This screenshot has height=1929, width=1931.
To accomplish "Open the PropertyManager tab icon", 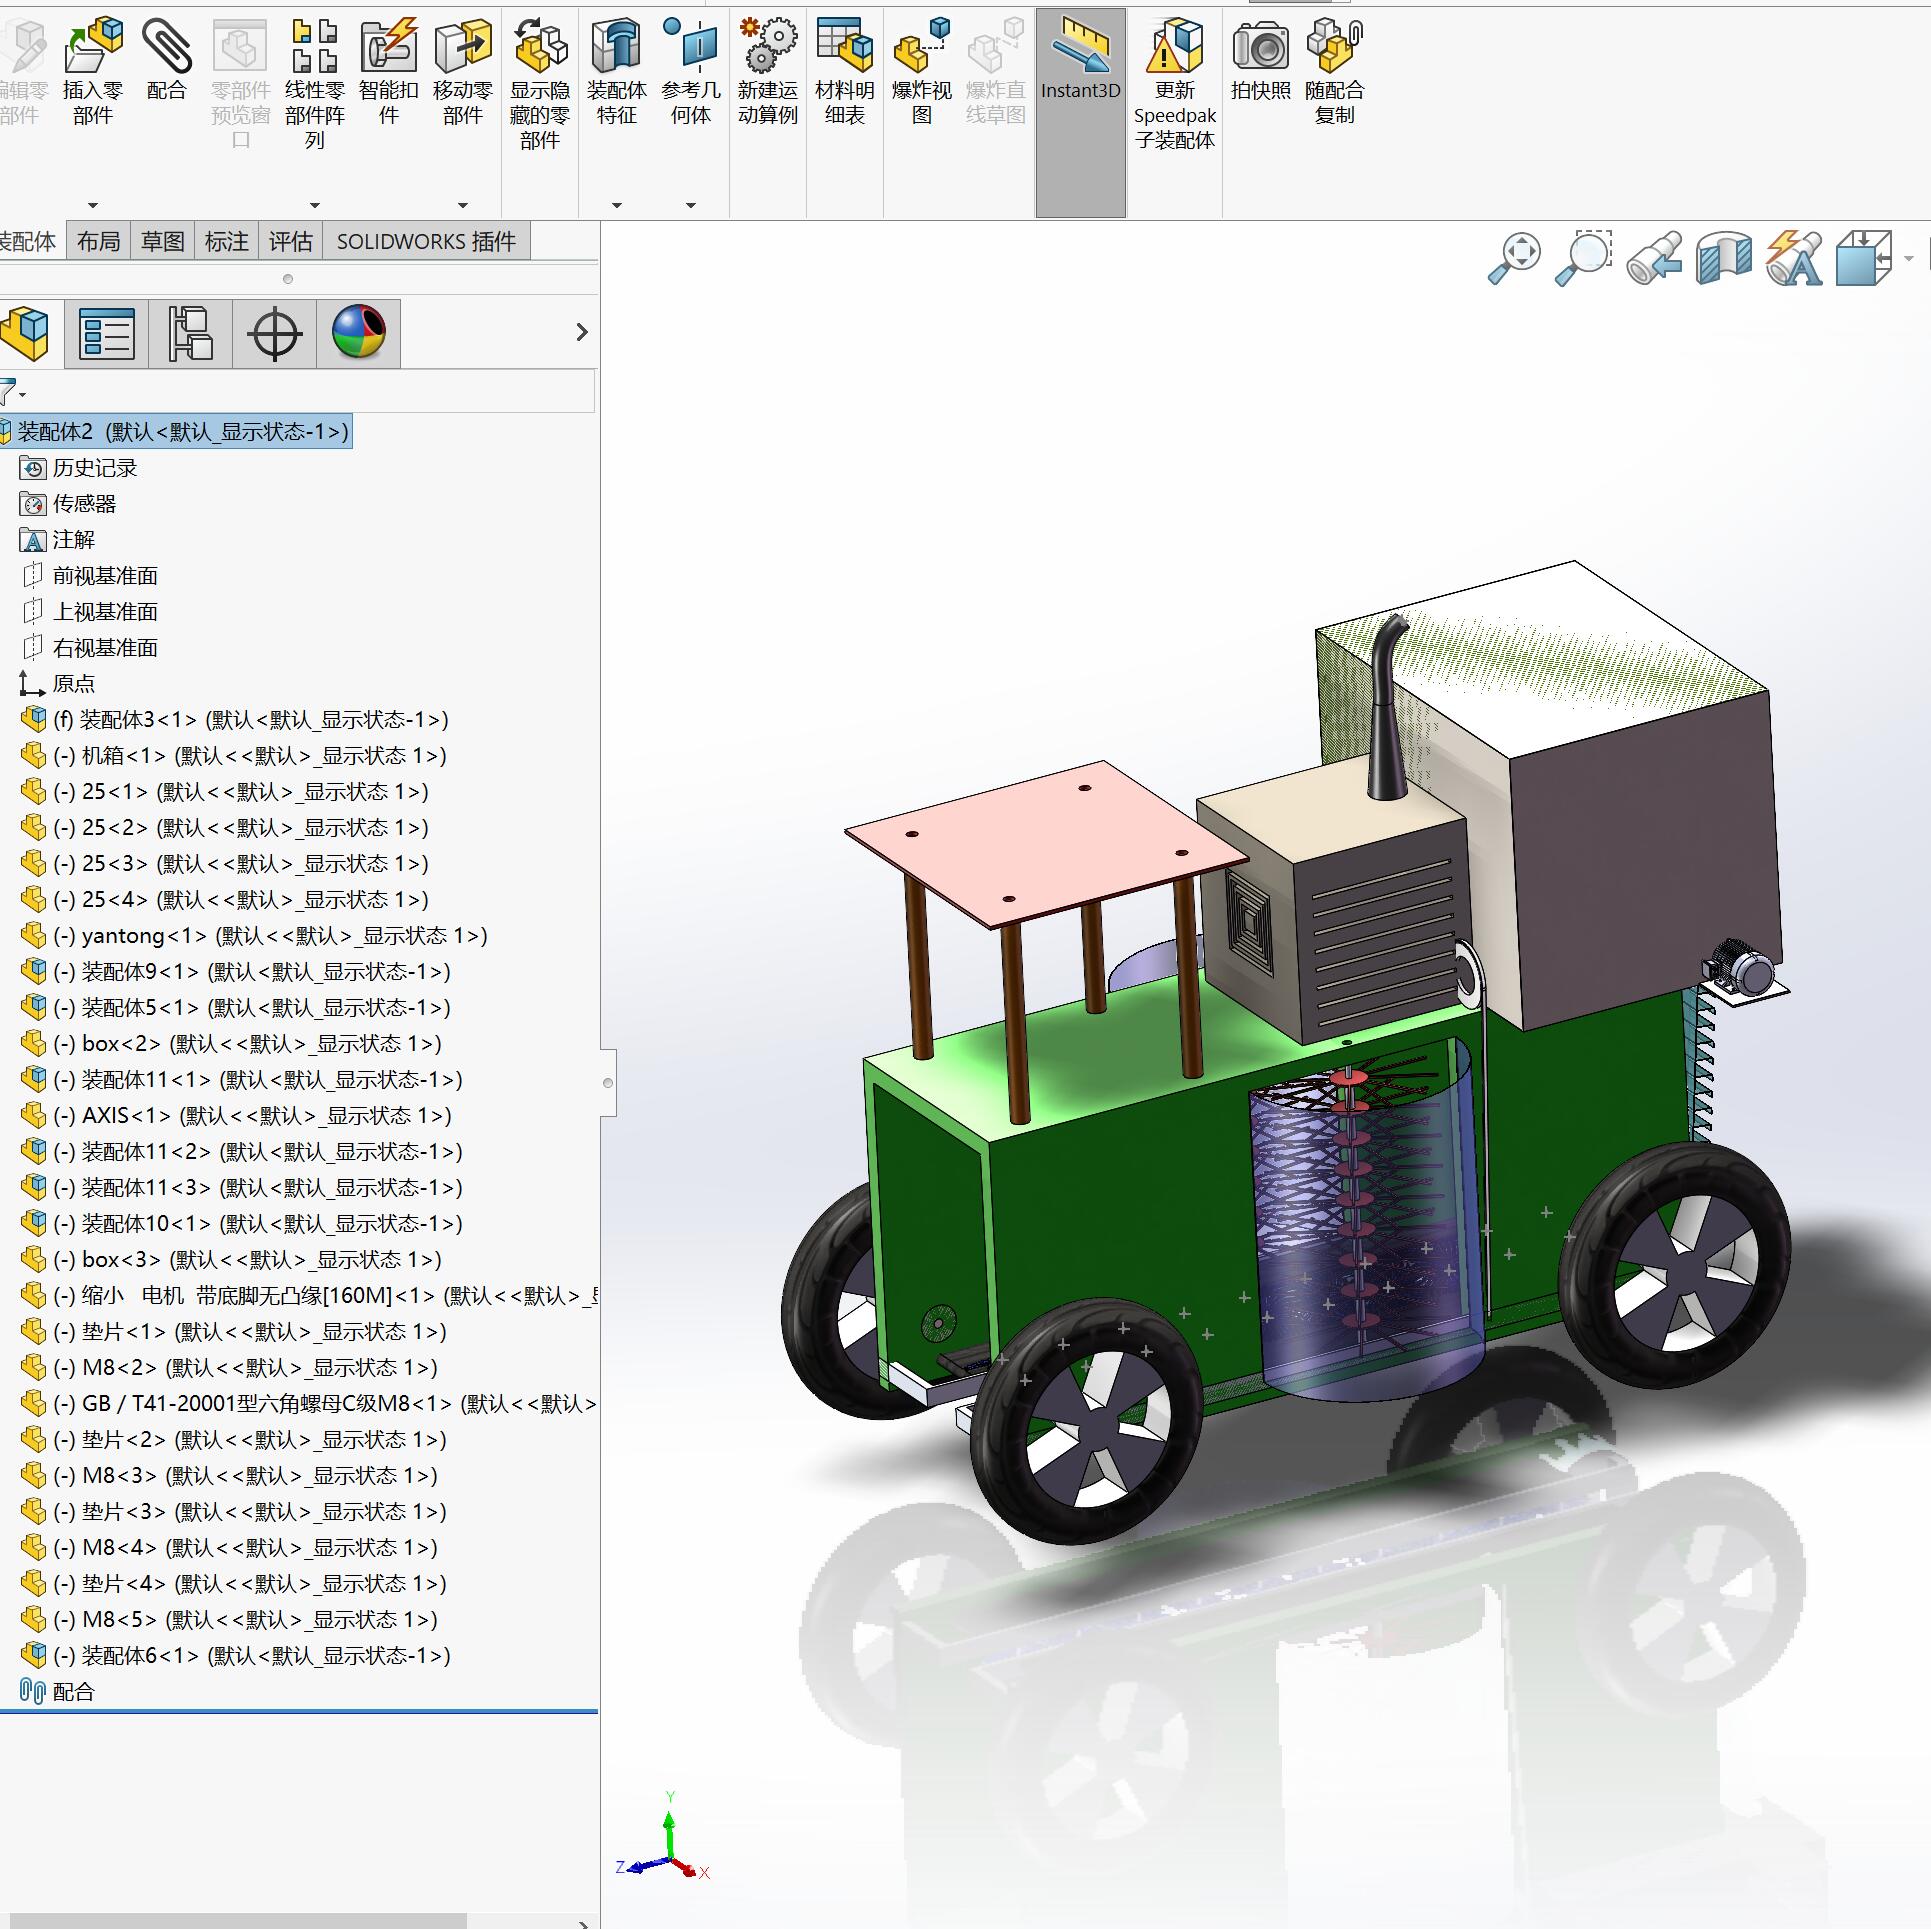I will (x=106, y=333).
